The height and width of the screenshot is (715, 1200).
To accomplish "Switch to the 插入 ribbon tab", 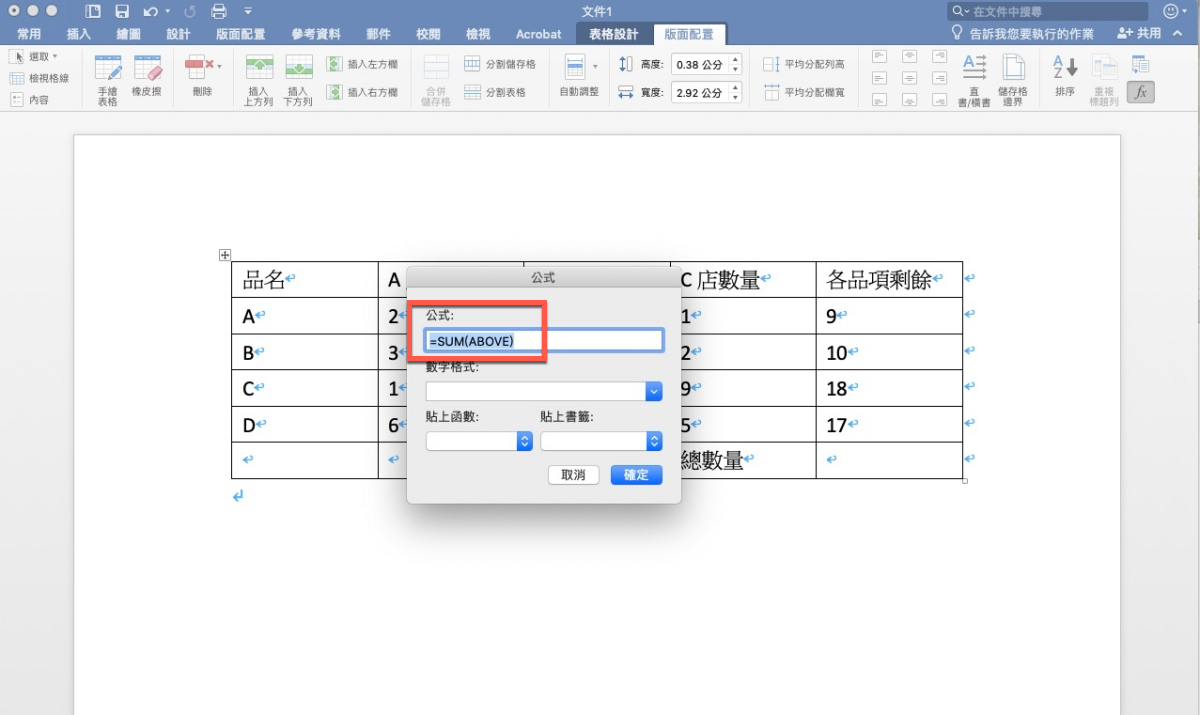I will [x=78, y=34].
